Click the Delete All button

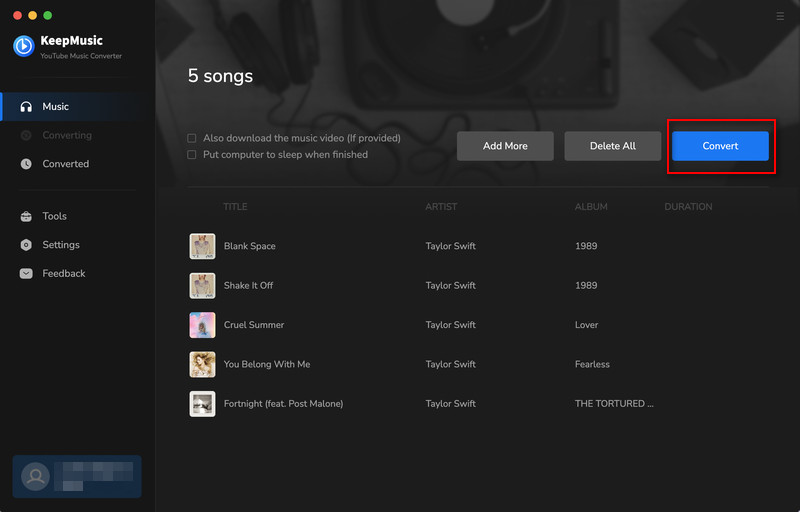point(613,146)
